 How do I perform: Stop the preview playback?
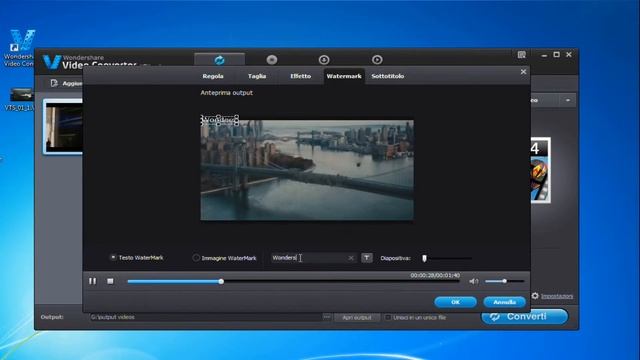[x=110, y=281]
